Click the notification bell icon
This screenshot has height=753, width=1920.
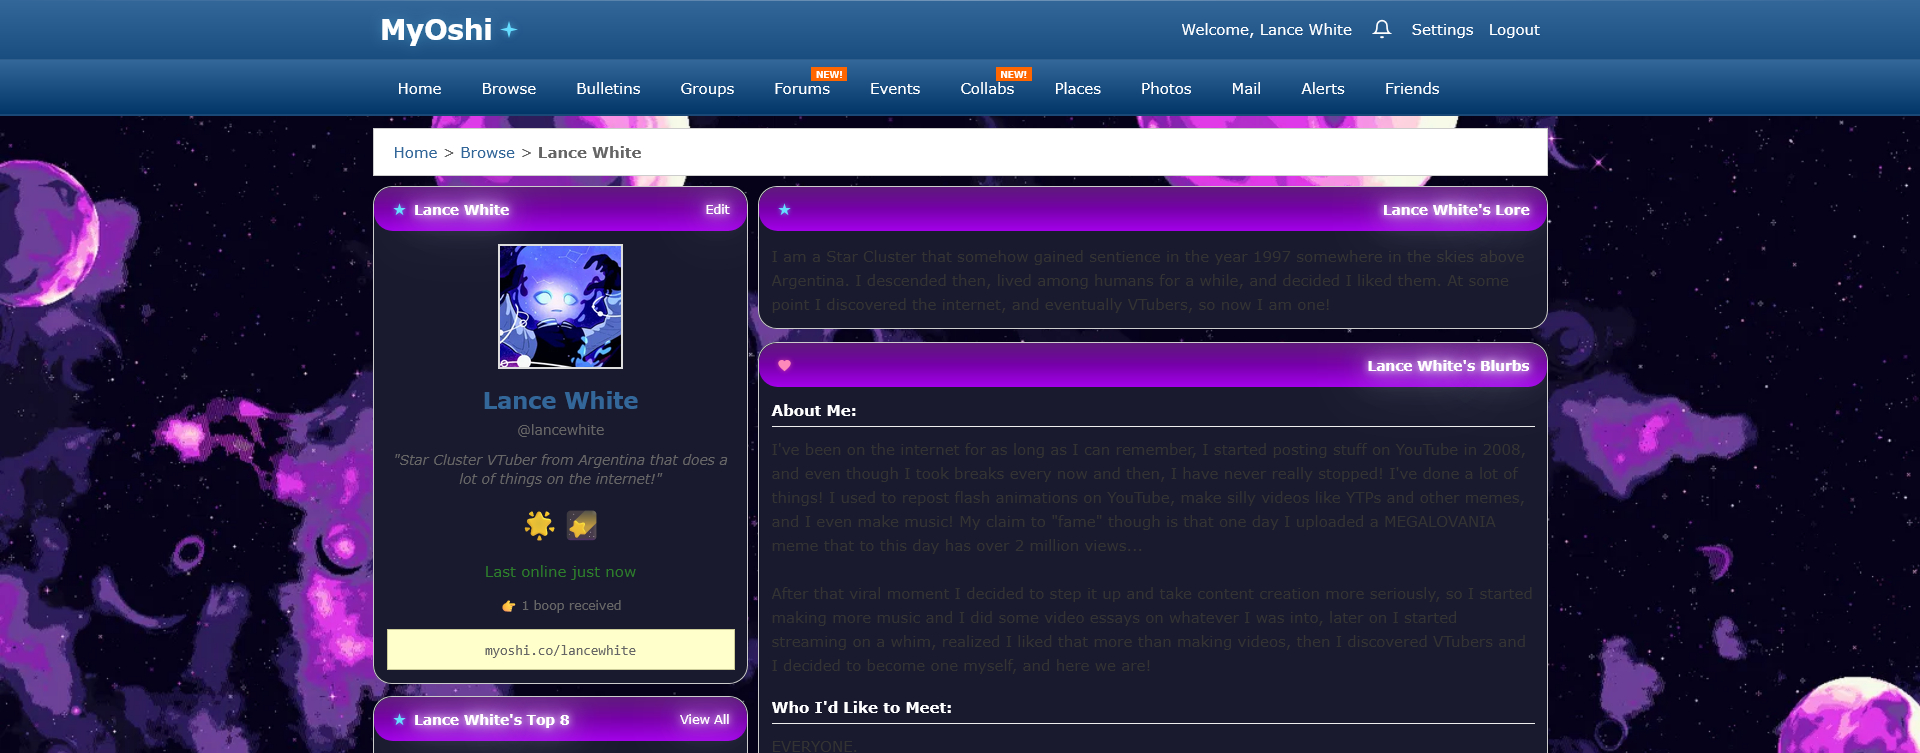[x=1381, y=29]
